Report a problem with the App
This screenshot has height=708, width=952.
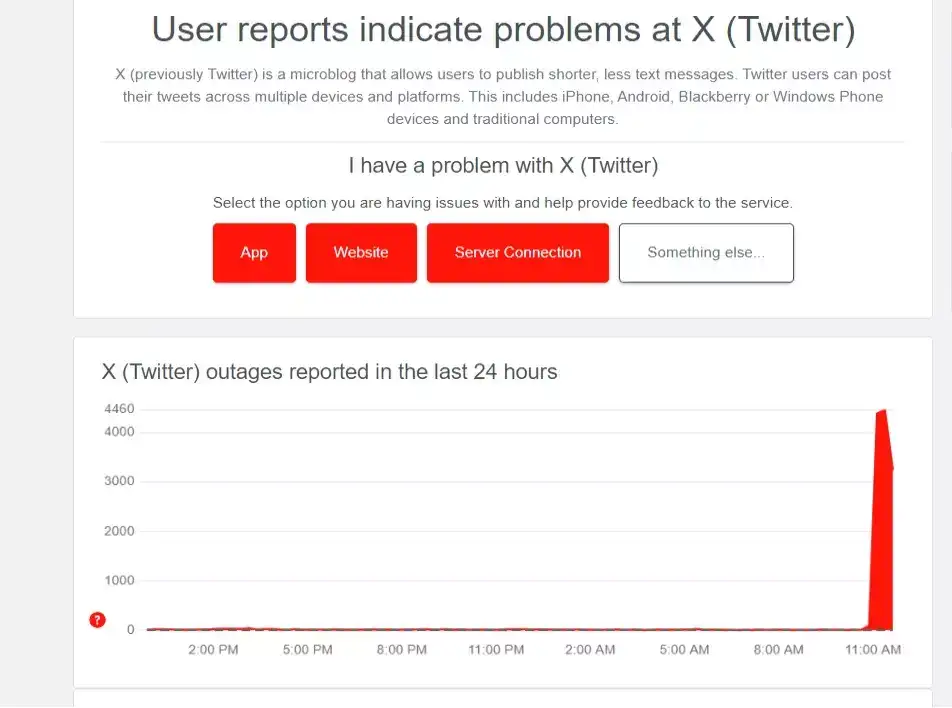click(254, 253)
